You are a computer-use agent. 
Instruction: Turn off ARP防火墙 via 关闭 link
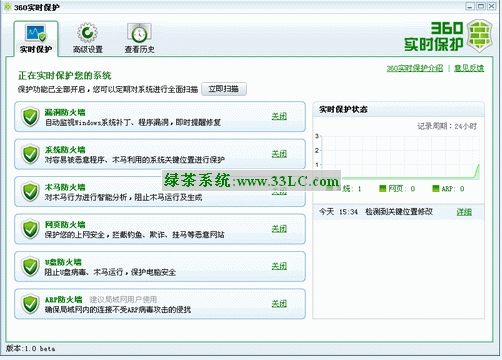pyautogui.click(x=279, y=303)
